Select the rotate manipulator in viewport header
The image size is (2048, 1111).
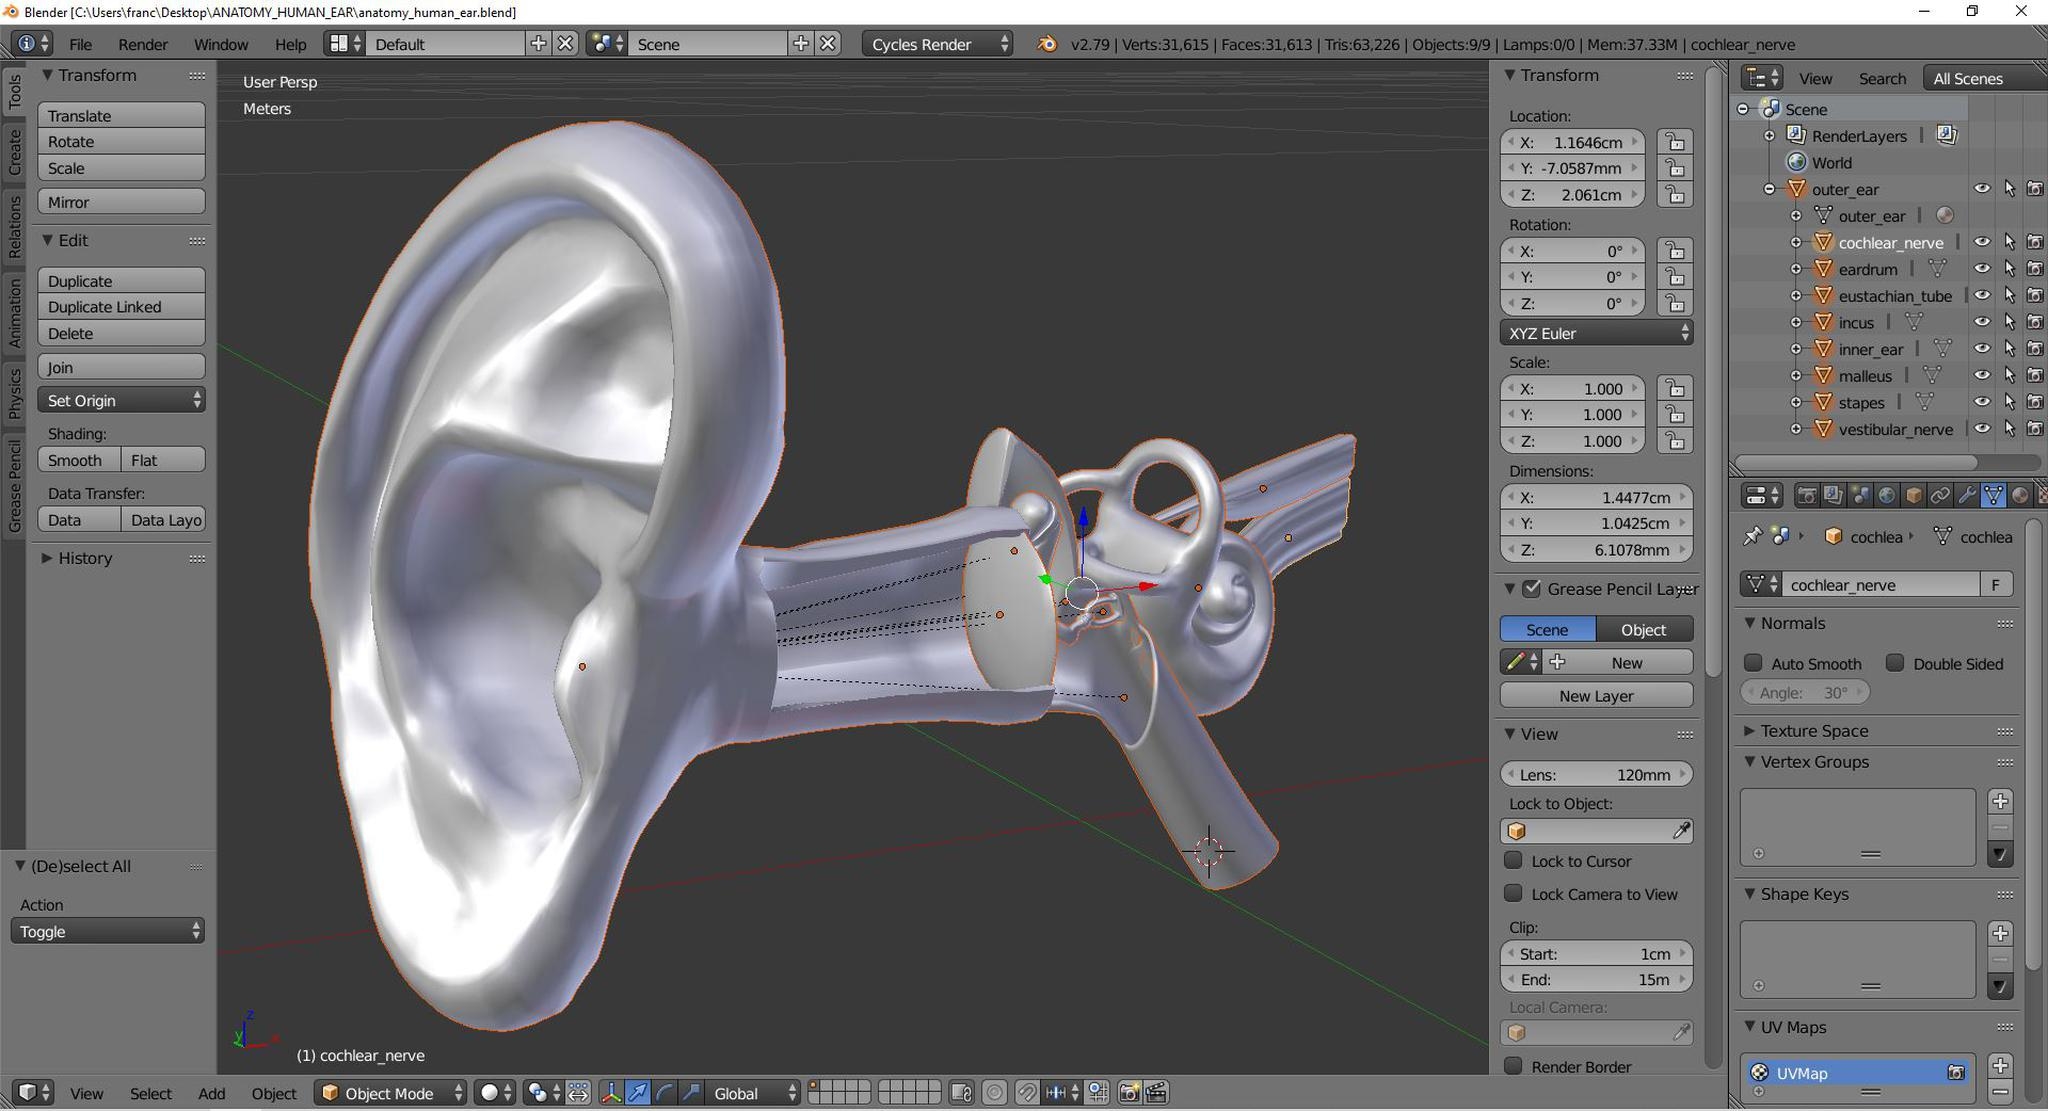666,1093
